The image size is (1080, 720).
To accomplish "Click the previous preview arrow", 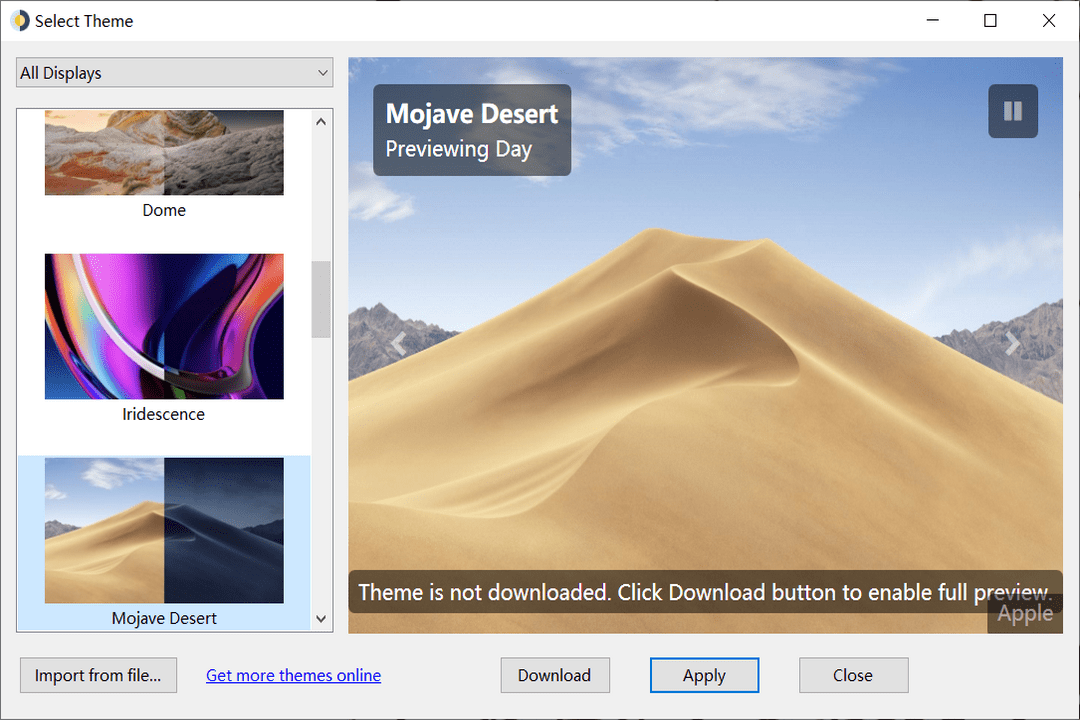I will [x=398, y=344].
